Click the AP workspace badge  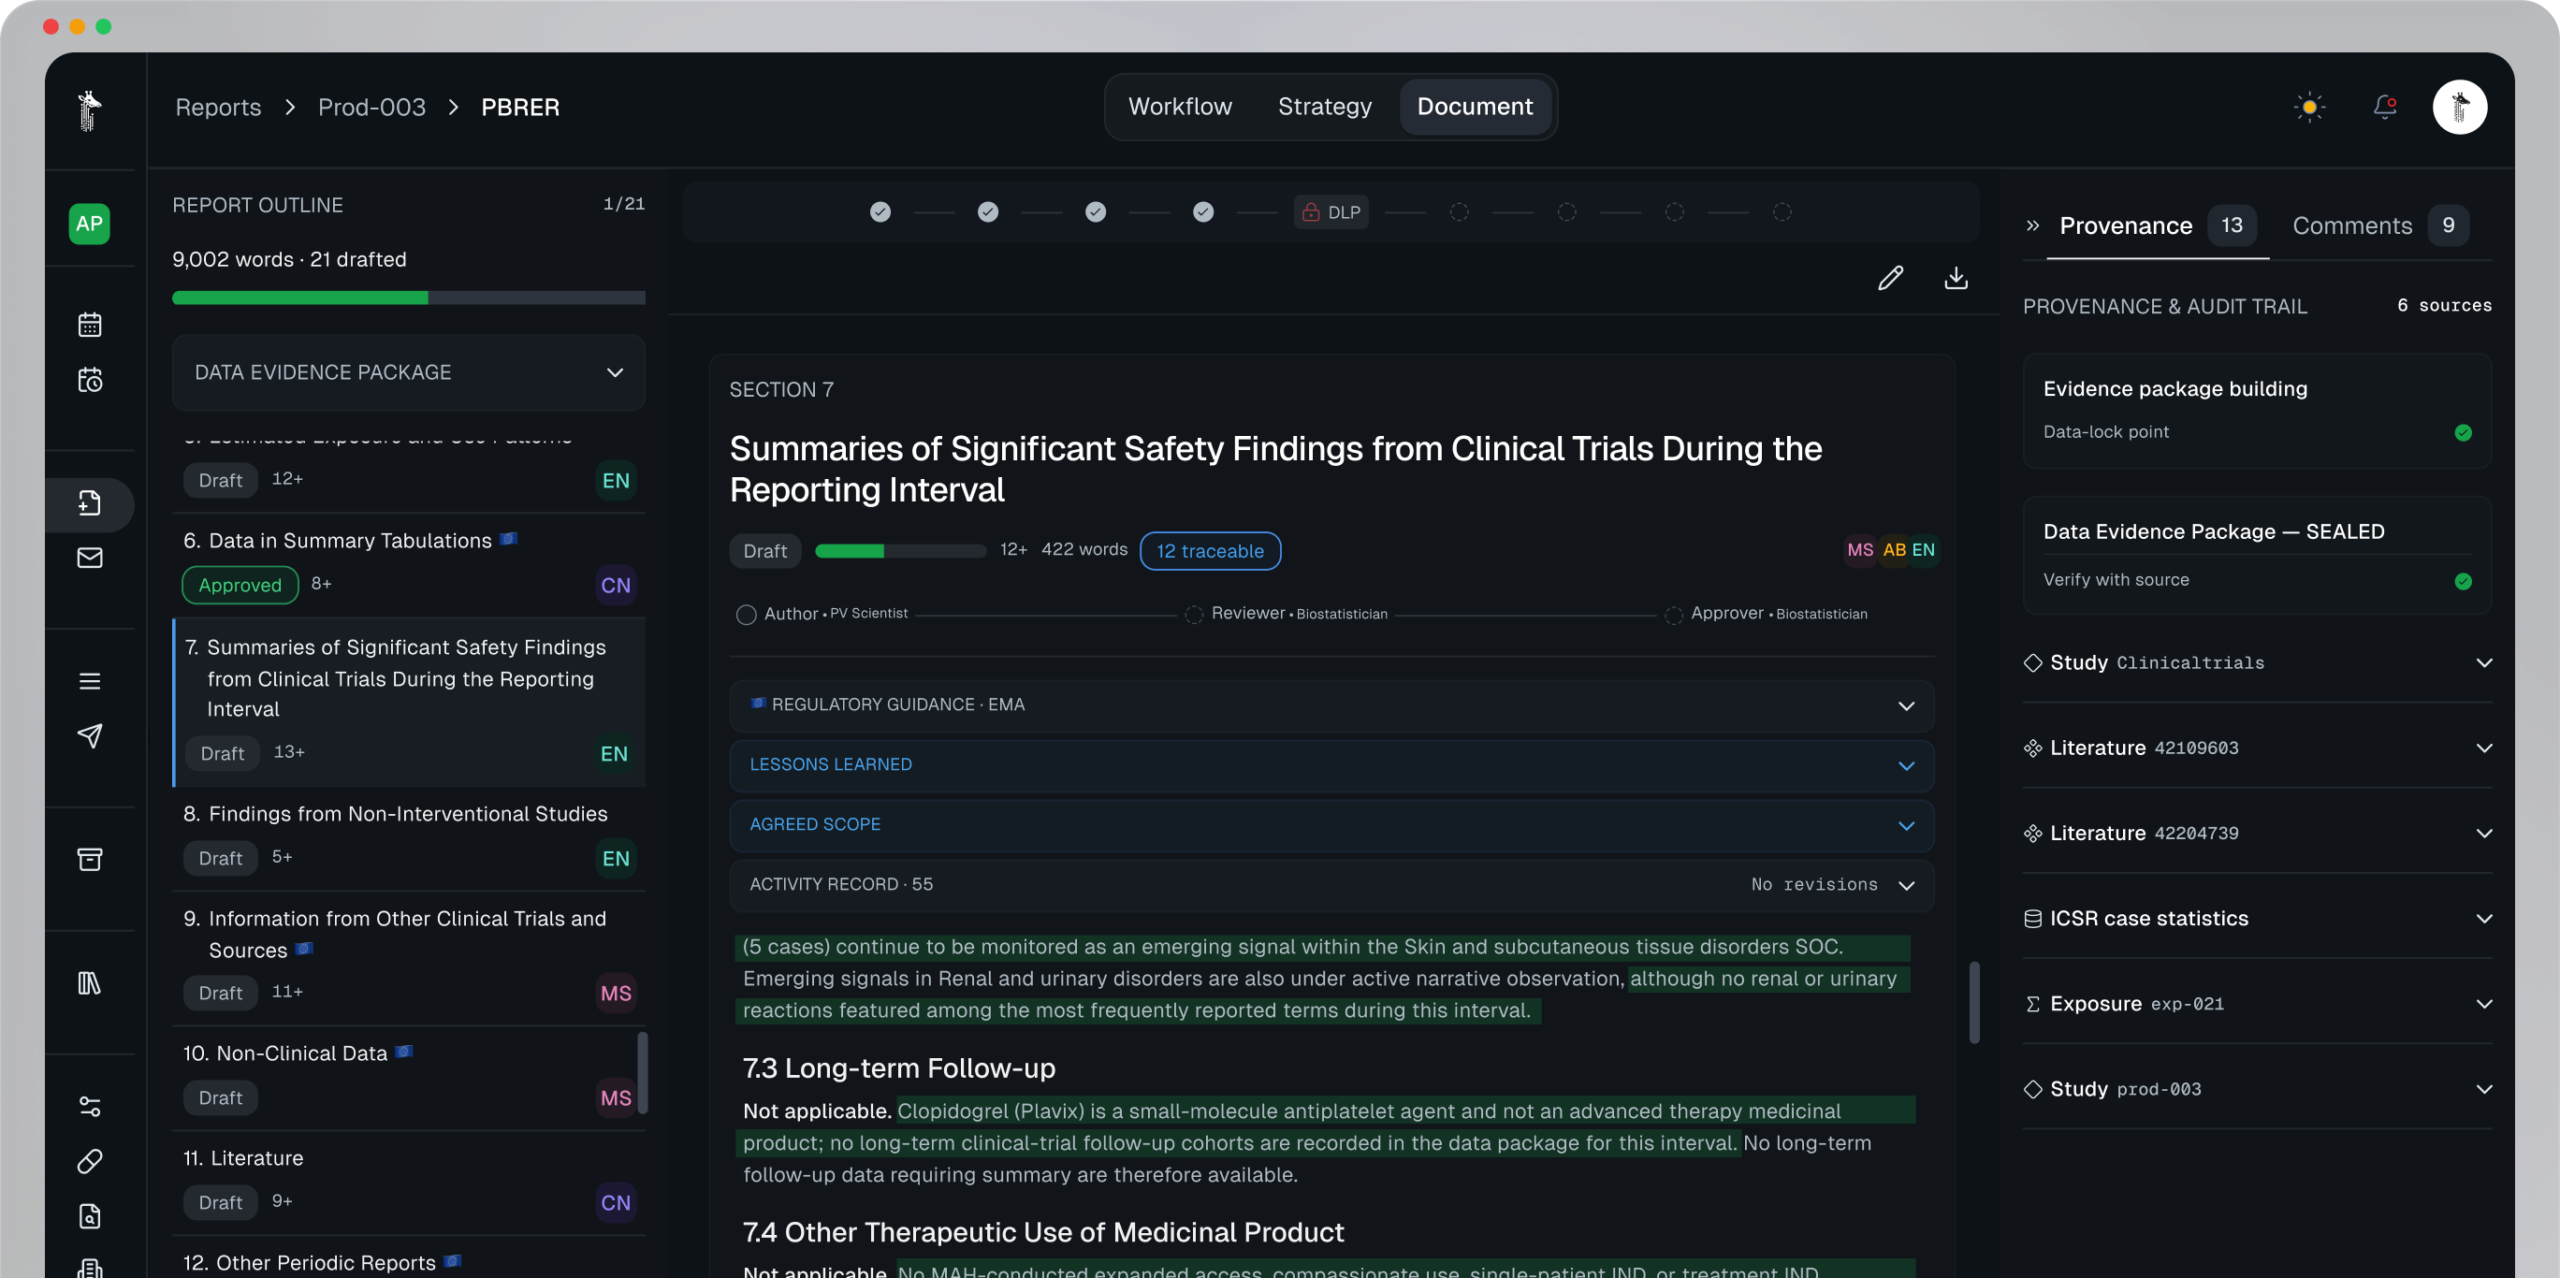click(x=90, y=224)
